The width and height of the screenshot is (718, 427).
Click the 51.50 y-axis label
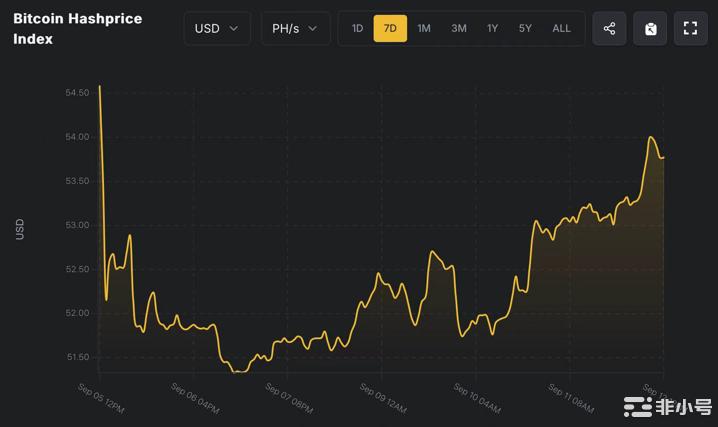(x=78, y=357)
